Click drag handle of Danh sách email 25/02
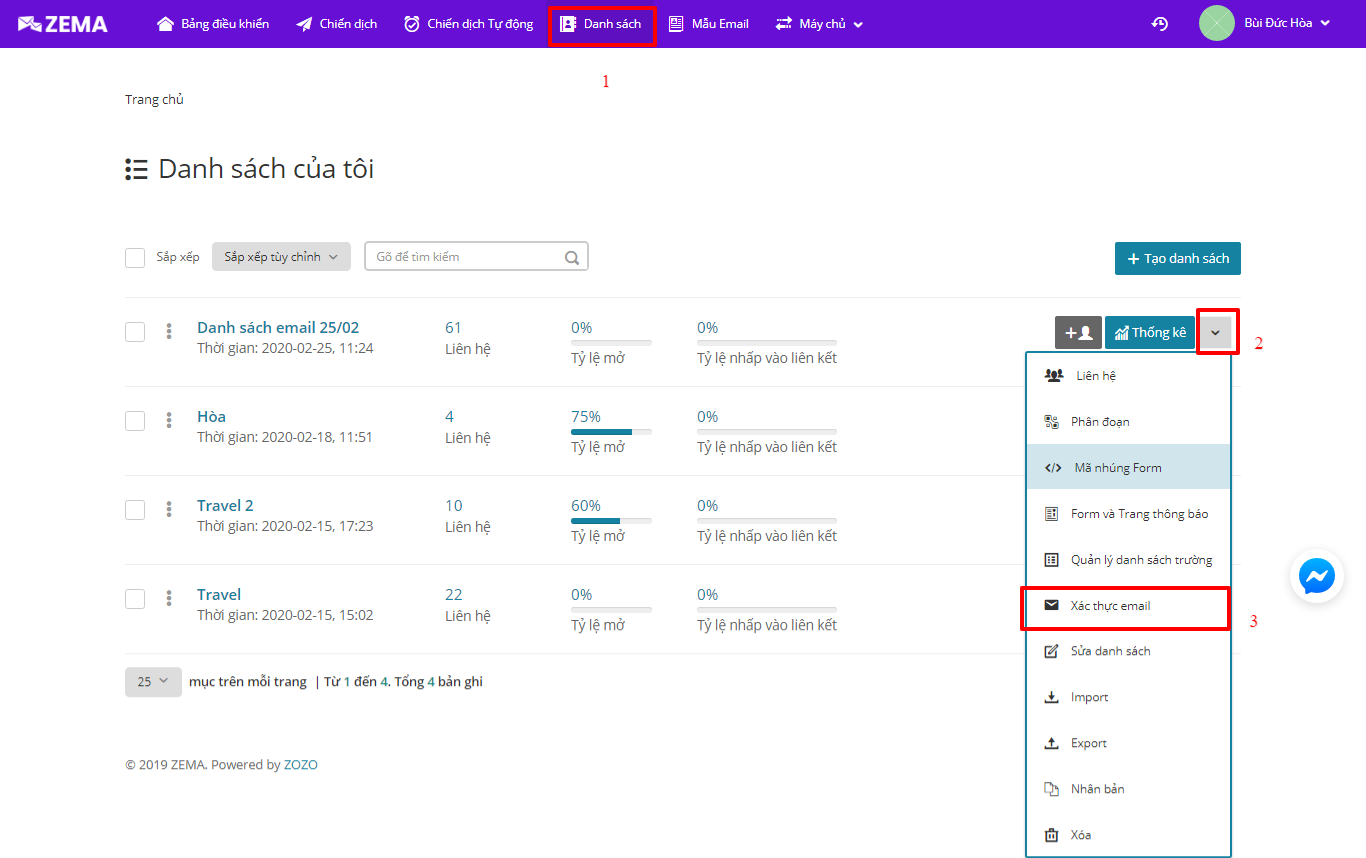The height and width of the screenshot is (858, 1366). point(169,331)
